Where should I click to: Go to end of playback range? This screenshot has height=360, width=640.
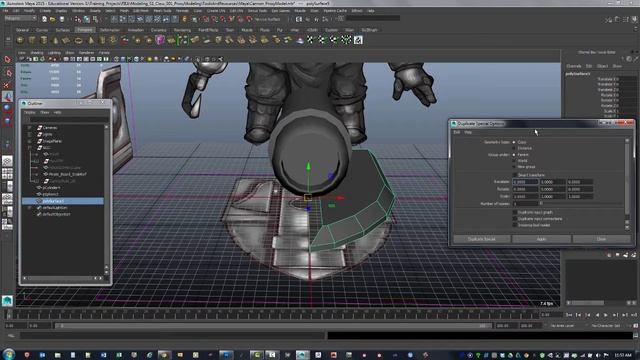pos(633,315)
